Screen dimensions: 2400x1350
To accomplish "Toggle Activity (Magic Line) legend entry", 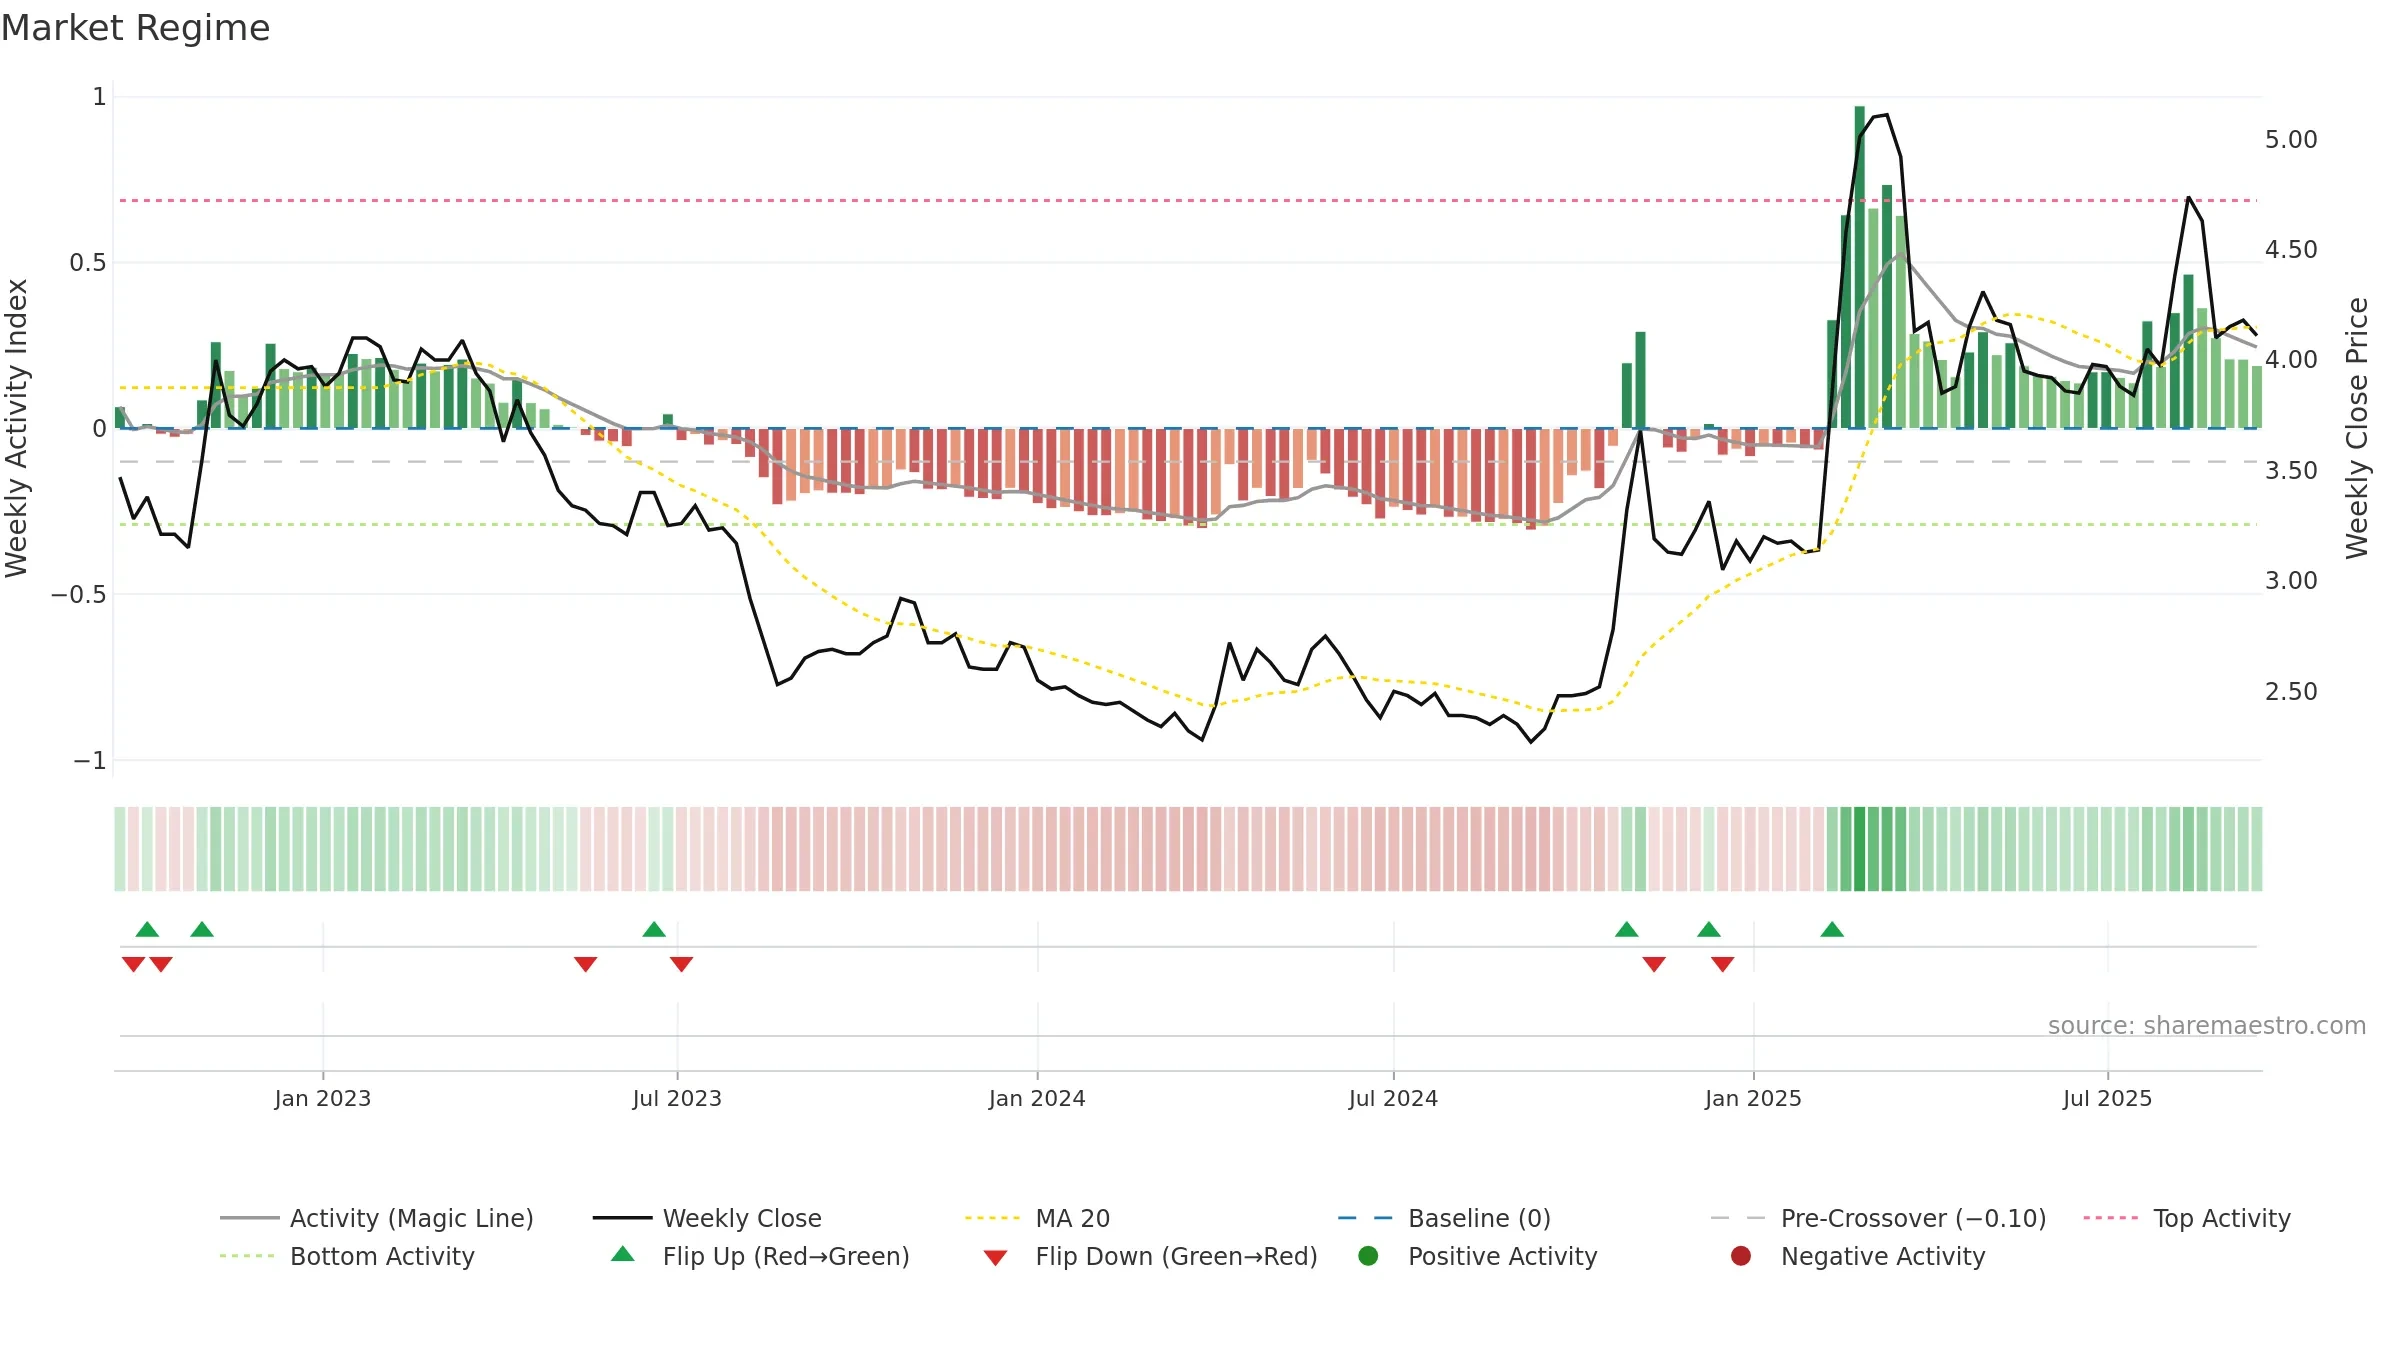I will [377, 1218].
